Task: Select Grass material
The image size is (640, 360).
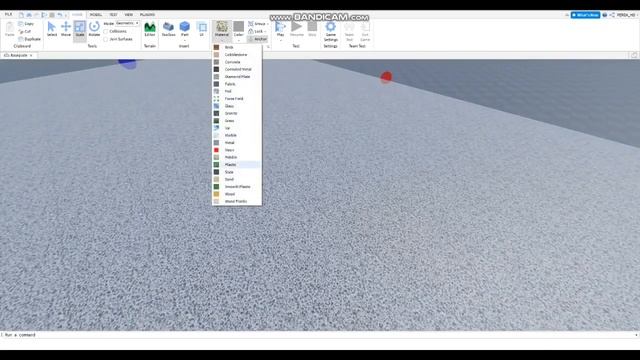Action: coord(237,121)
